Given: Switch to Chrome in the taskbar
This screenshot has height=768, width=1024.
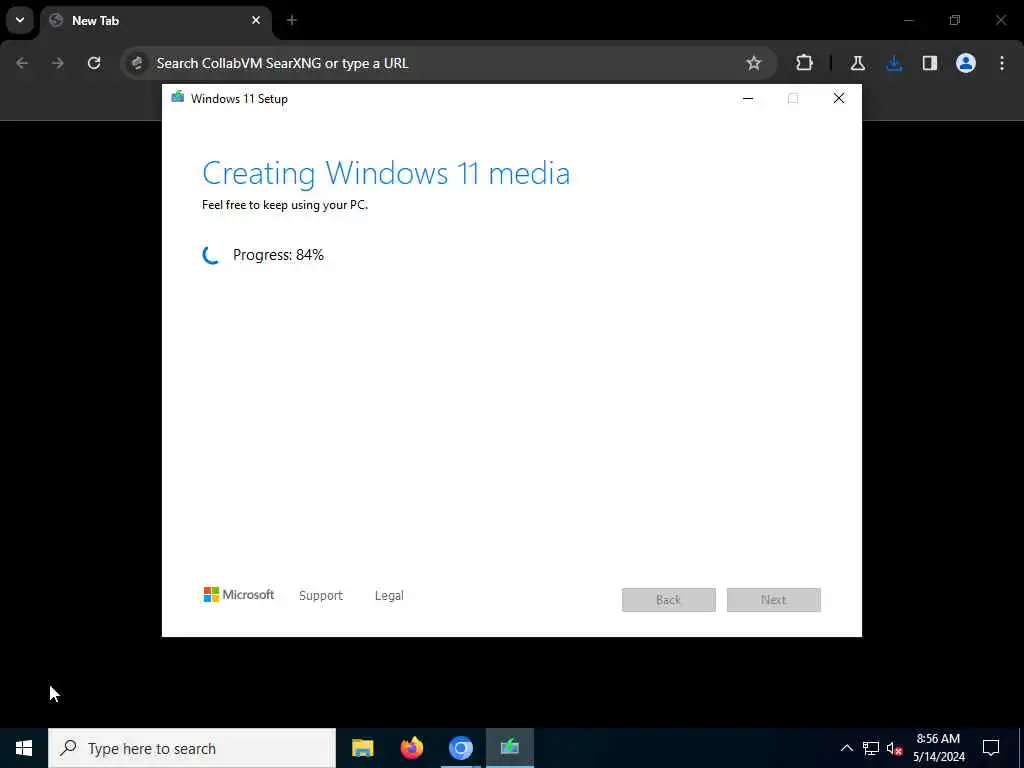Looking at the screenshot, I should pos(461,748).
